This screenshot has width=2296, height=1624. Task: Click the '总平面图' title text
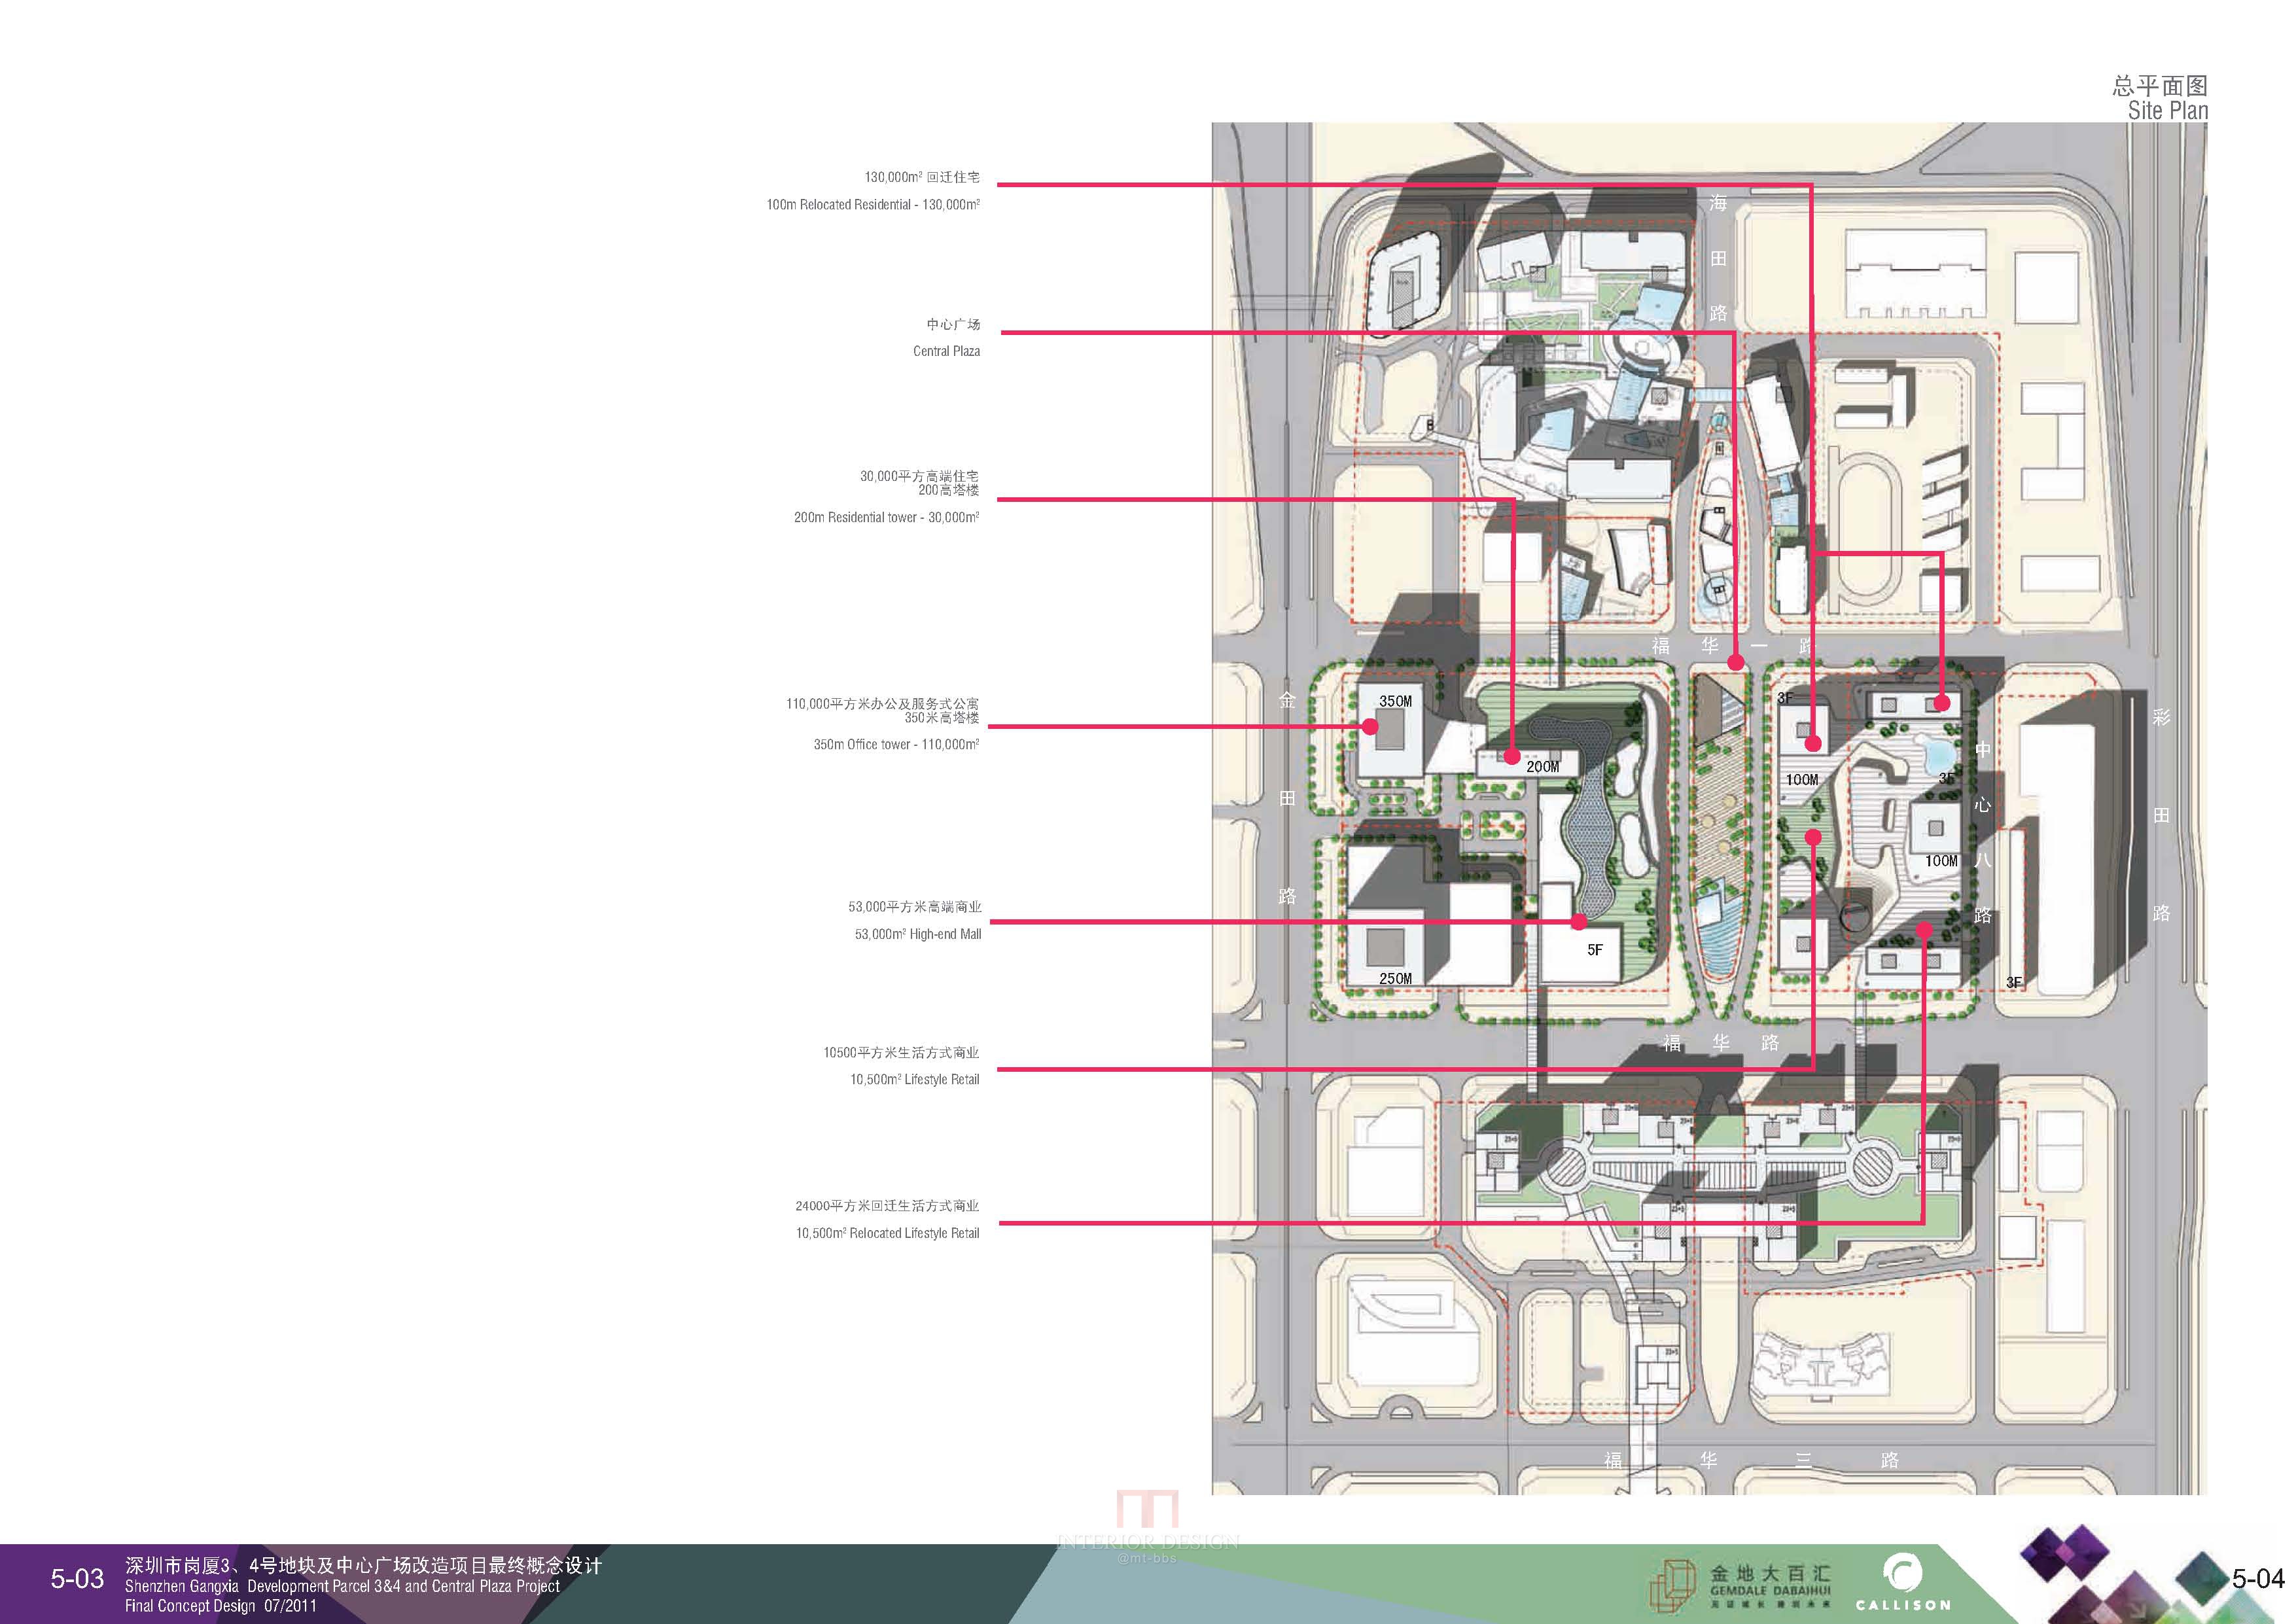pyautogui.click(x=2159, y=86)
